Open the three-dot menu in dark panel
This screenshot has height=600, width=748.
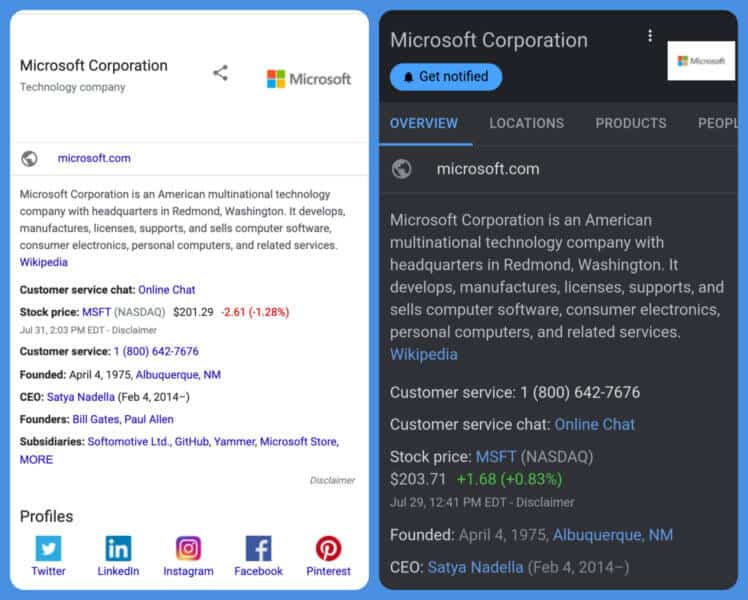pos(650,35)
